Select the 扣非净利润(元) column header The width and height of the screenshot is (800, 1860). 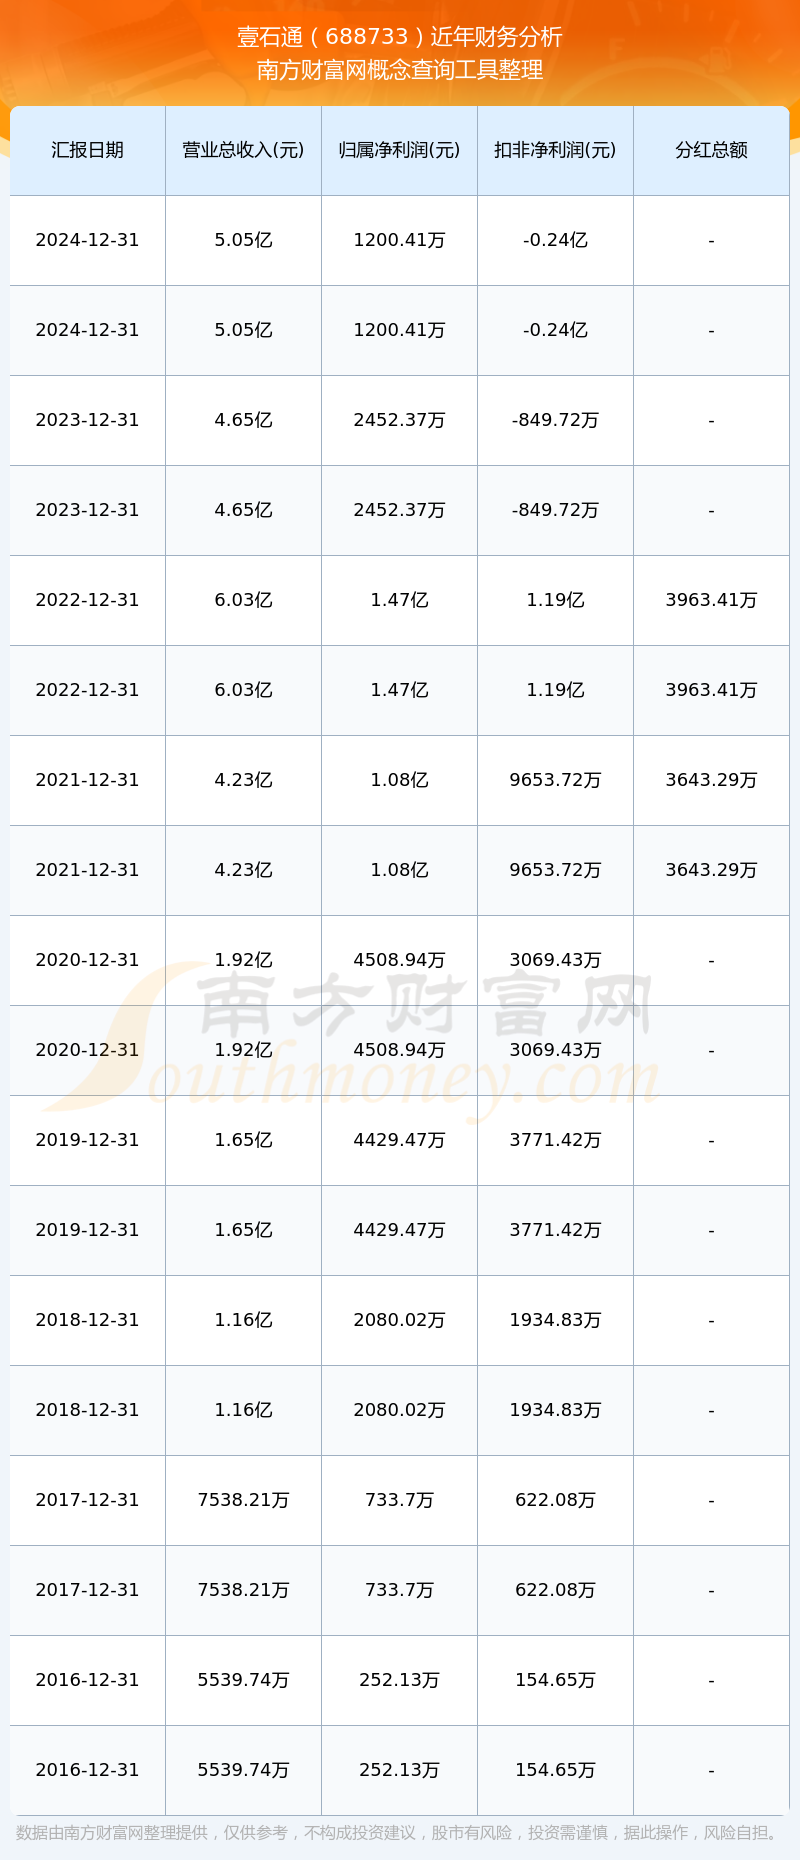point(555,150)
